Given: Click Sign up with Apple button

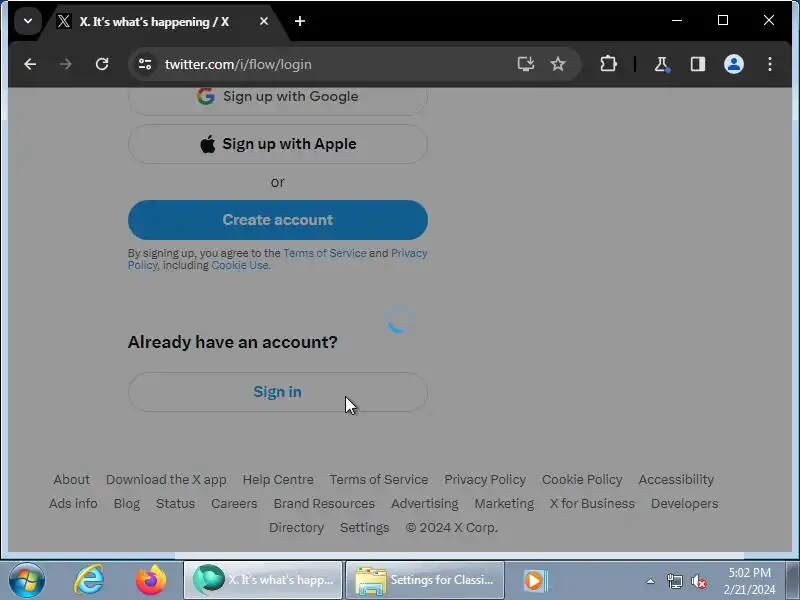Looking at the screenshot, I should (278, 144).
